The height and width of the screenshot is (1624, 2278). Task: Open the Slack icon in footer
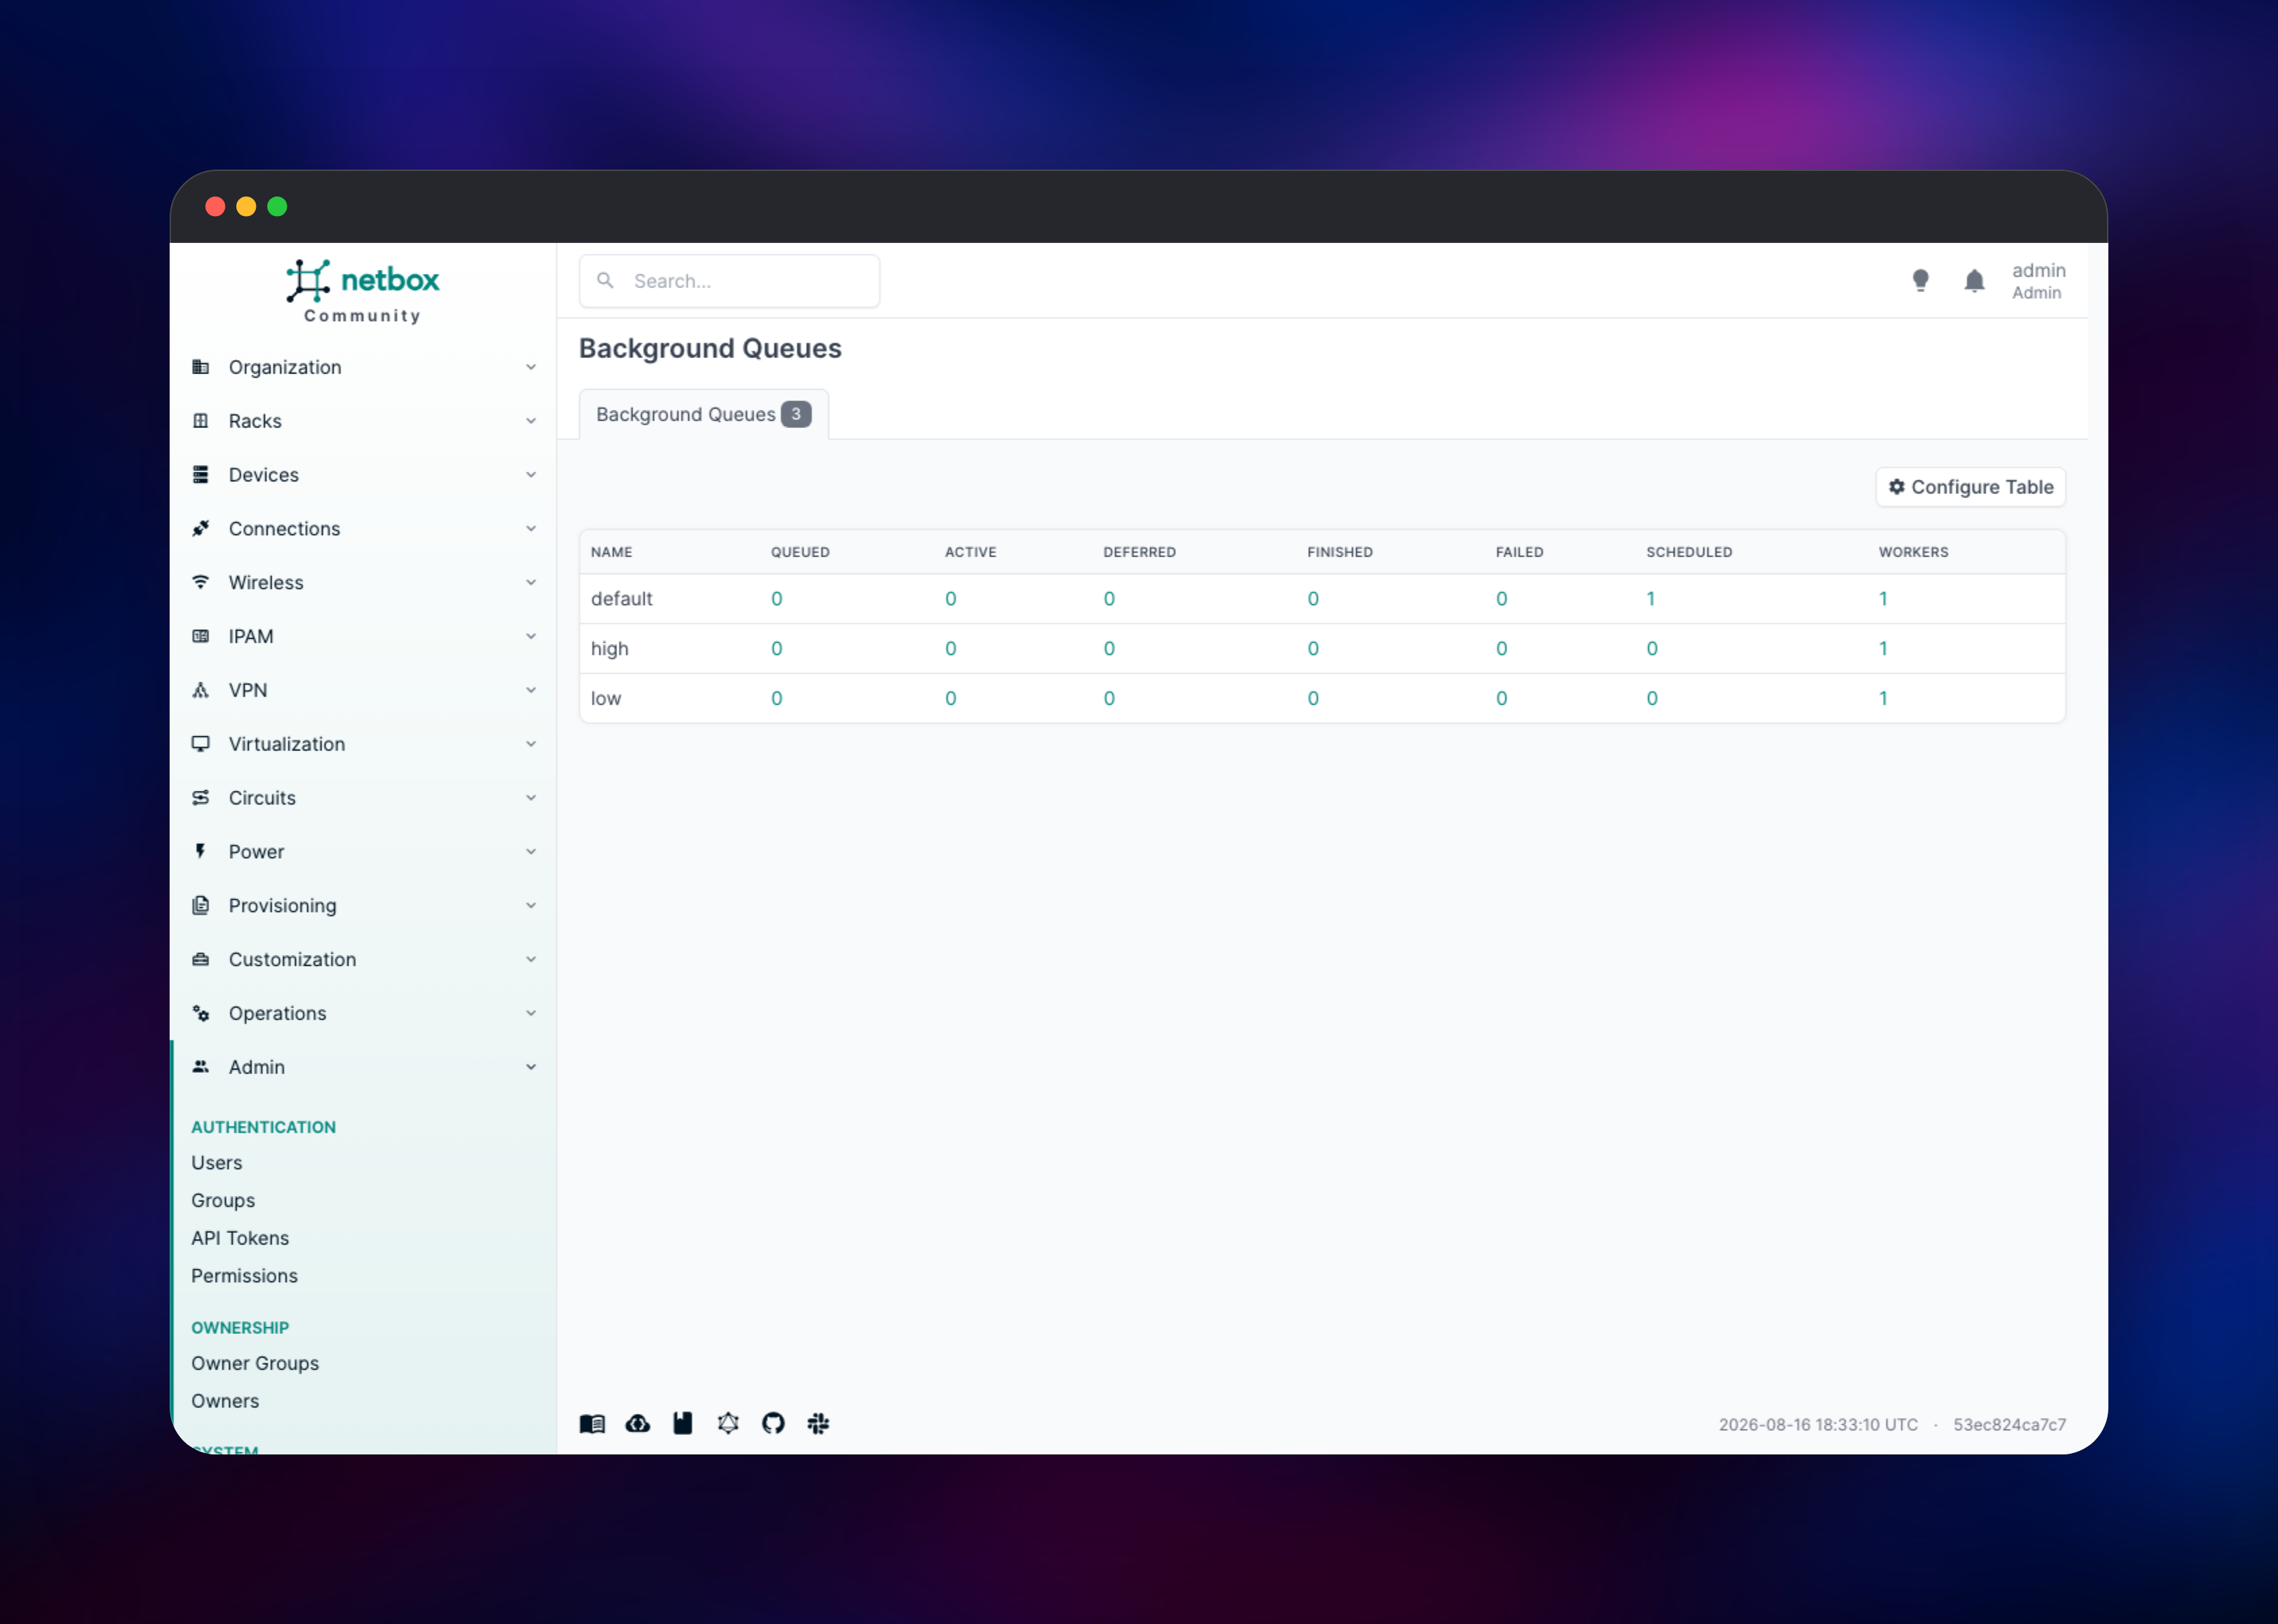coord(819,1424)
